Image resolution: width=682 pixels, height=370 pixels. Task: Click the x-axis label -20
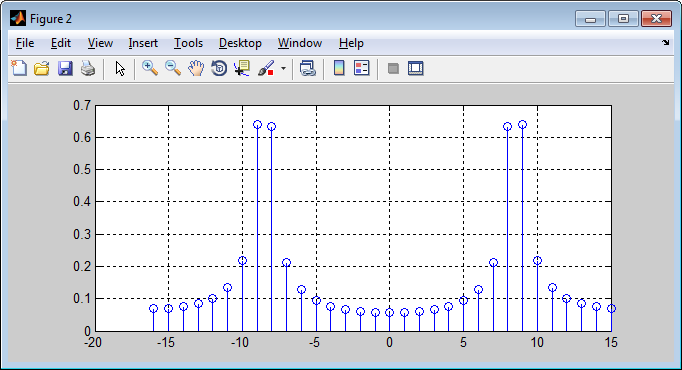point(93,343)
